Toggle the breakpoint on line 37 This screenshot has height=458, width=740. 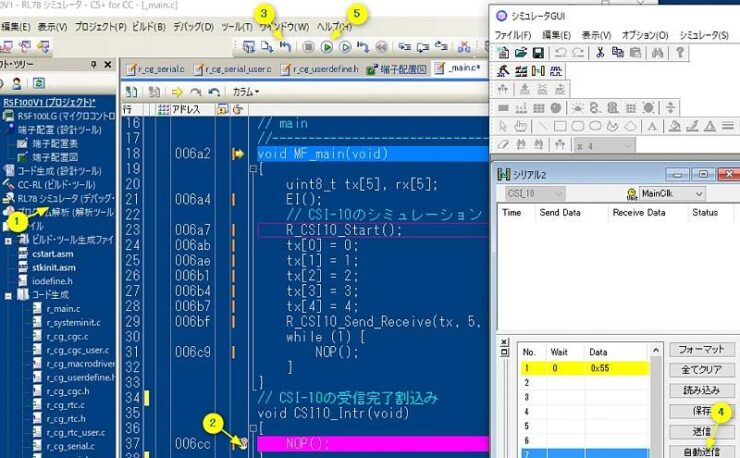click(x=239, y=442)
